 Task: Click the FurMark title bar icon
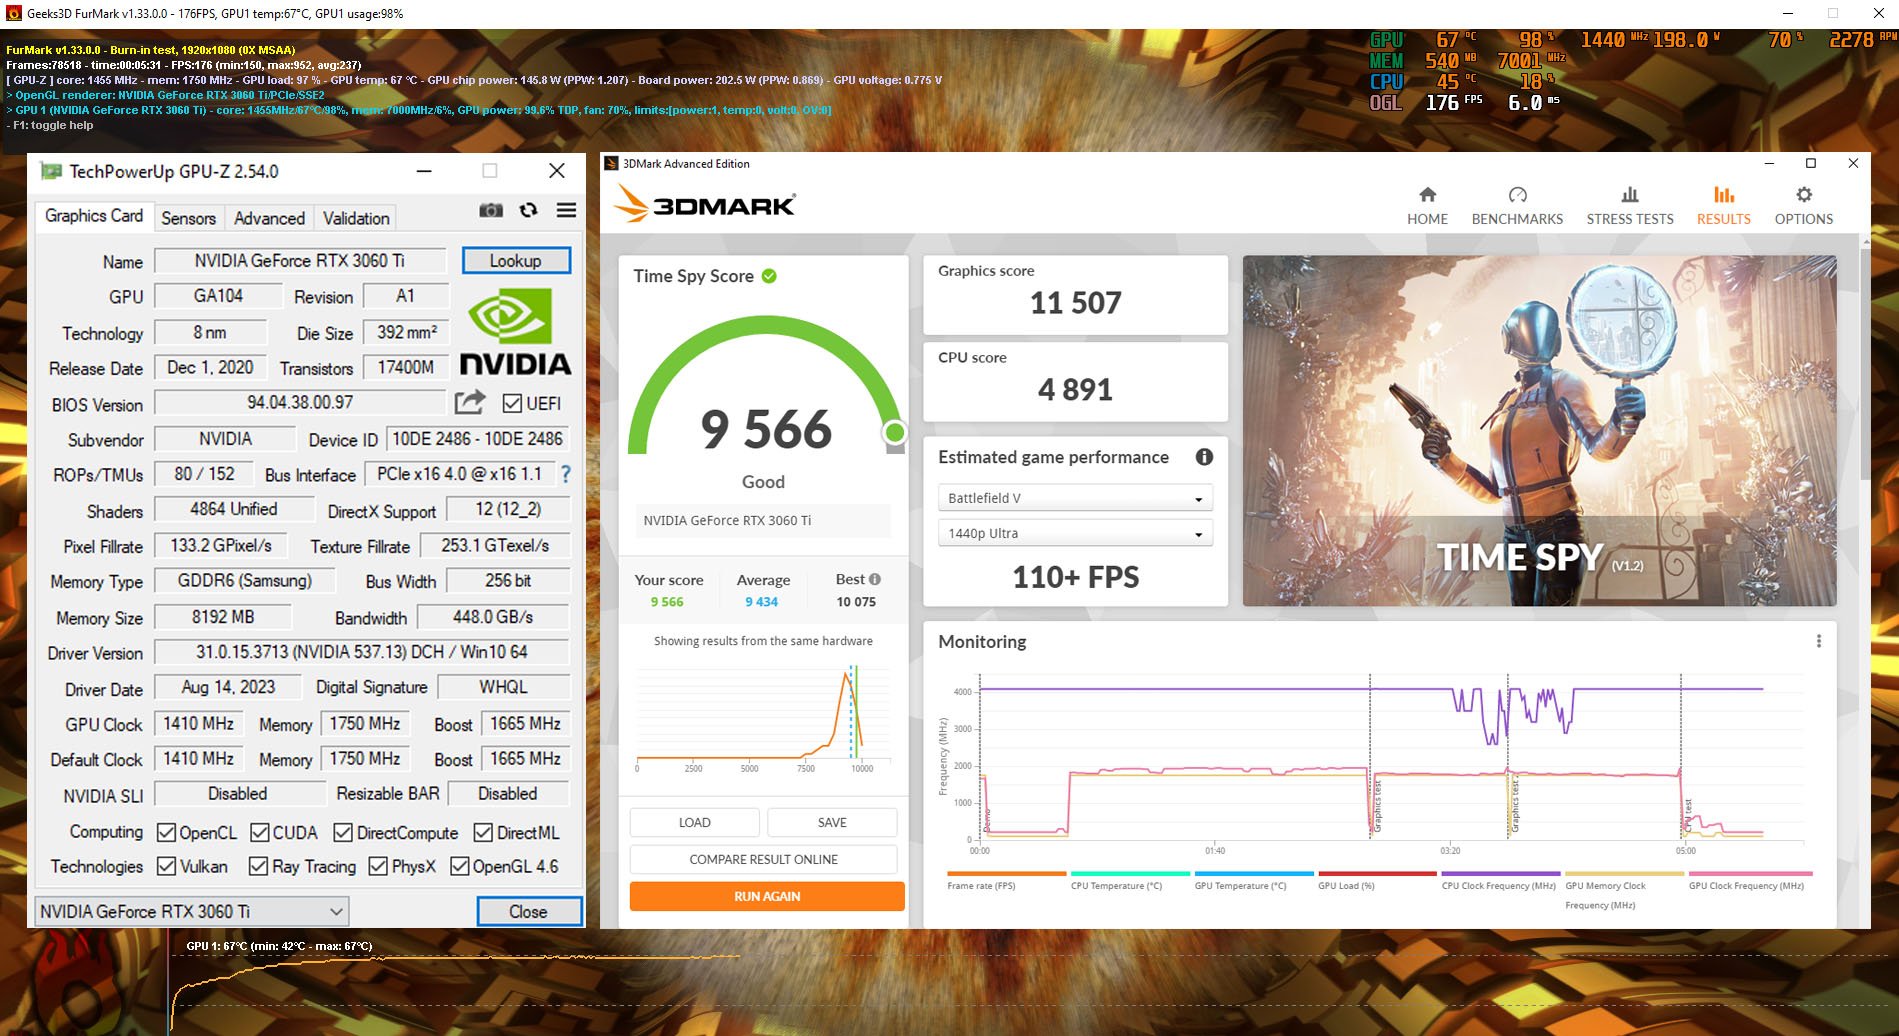[13, 14]
